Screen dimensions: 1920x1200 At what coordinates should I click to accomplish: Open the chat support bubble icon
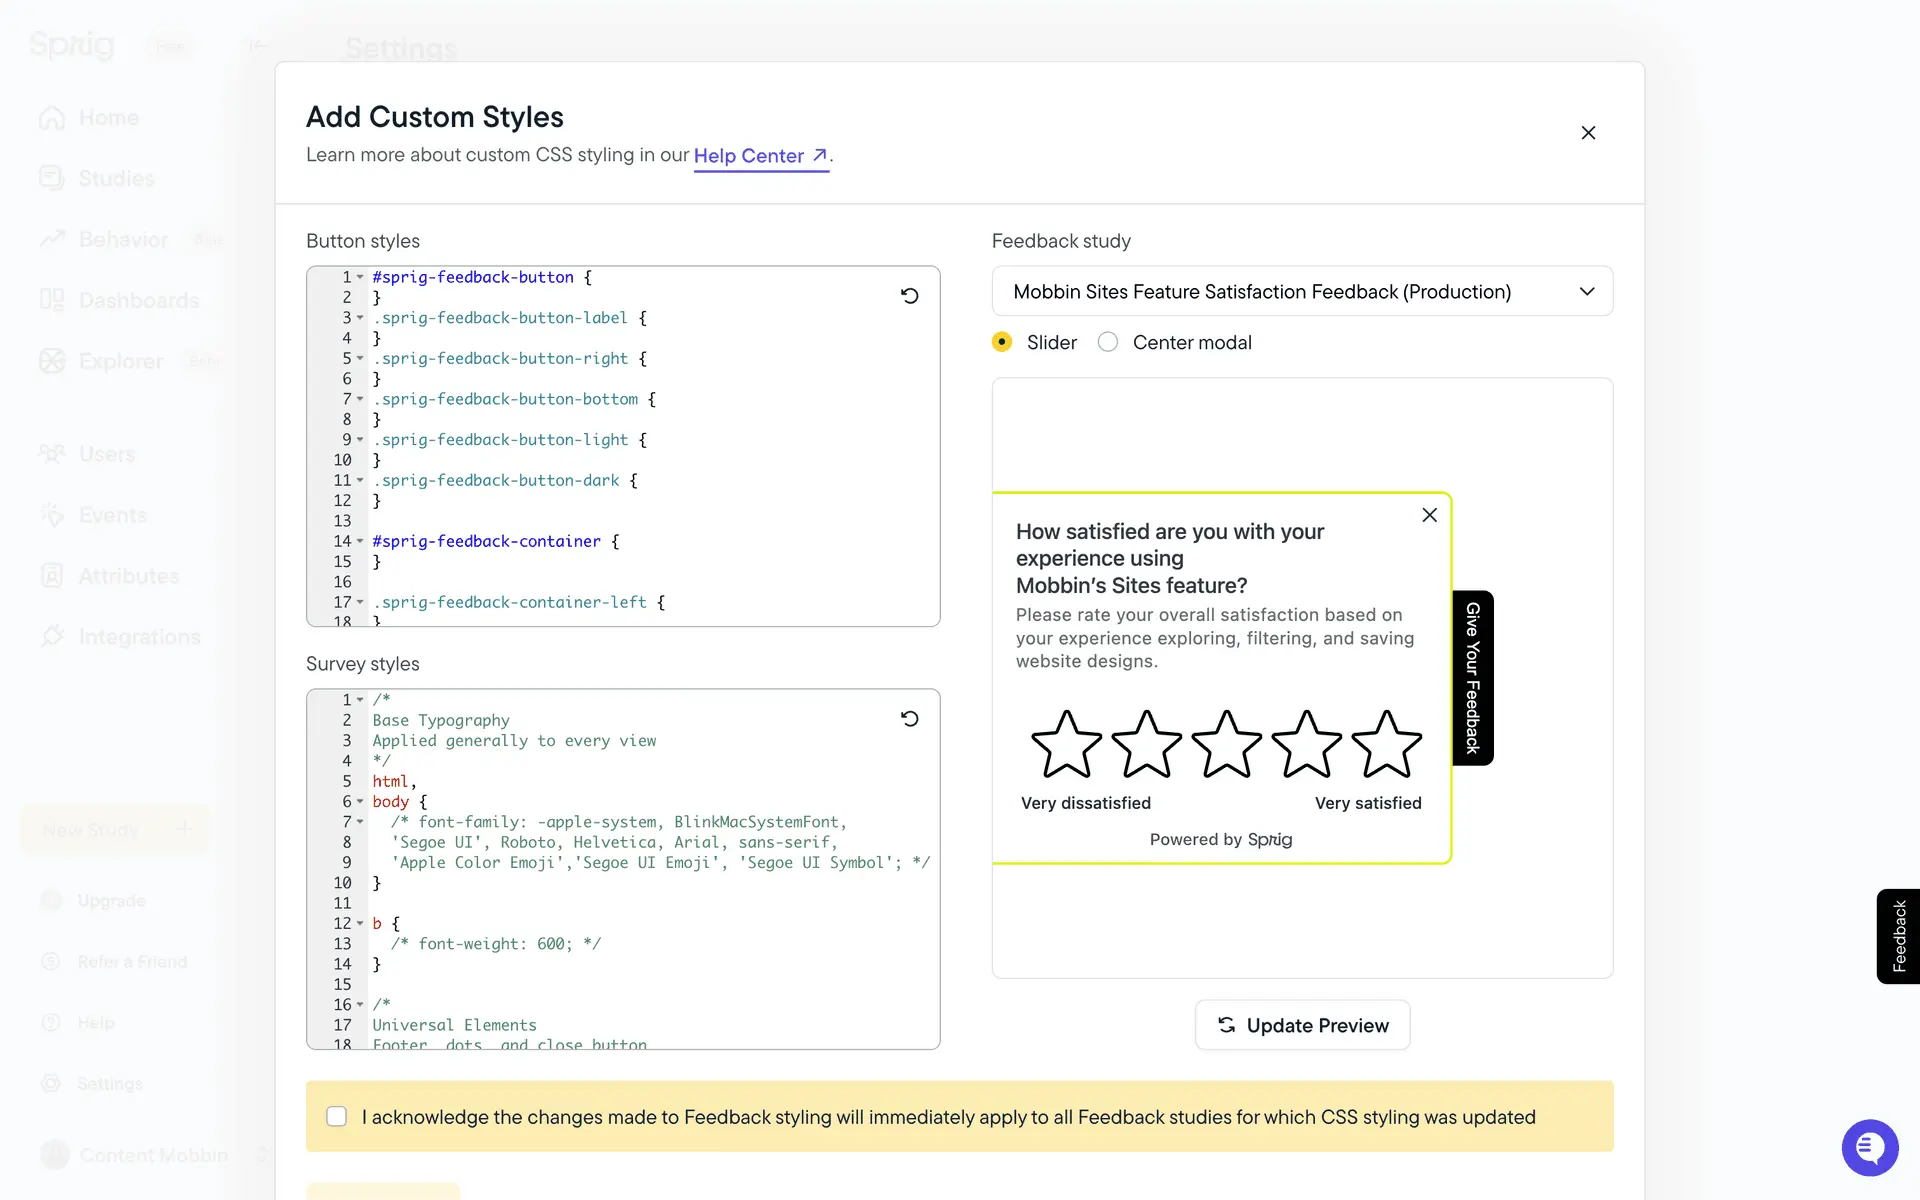[1869, 1147]
